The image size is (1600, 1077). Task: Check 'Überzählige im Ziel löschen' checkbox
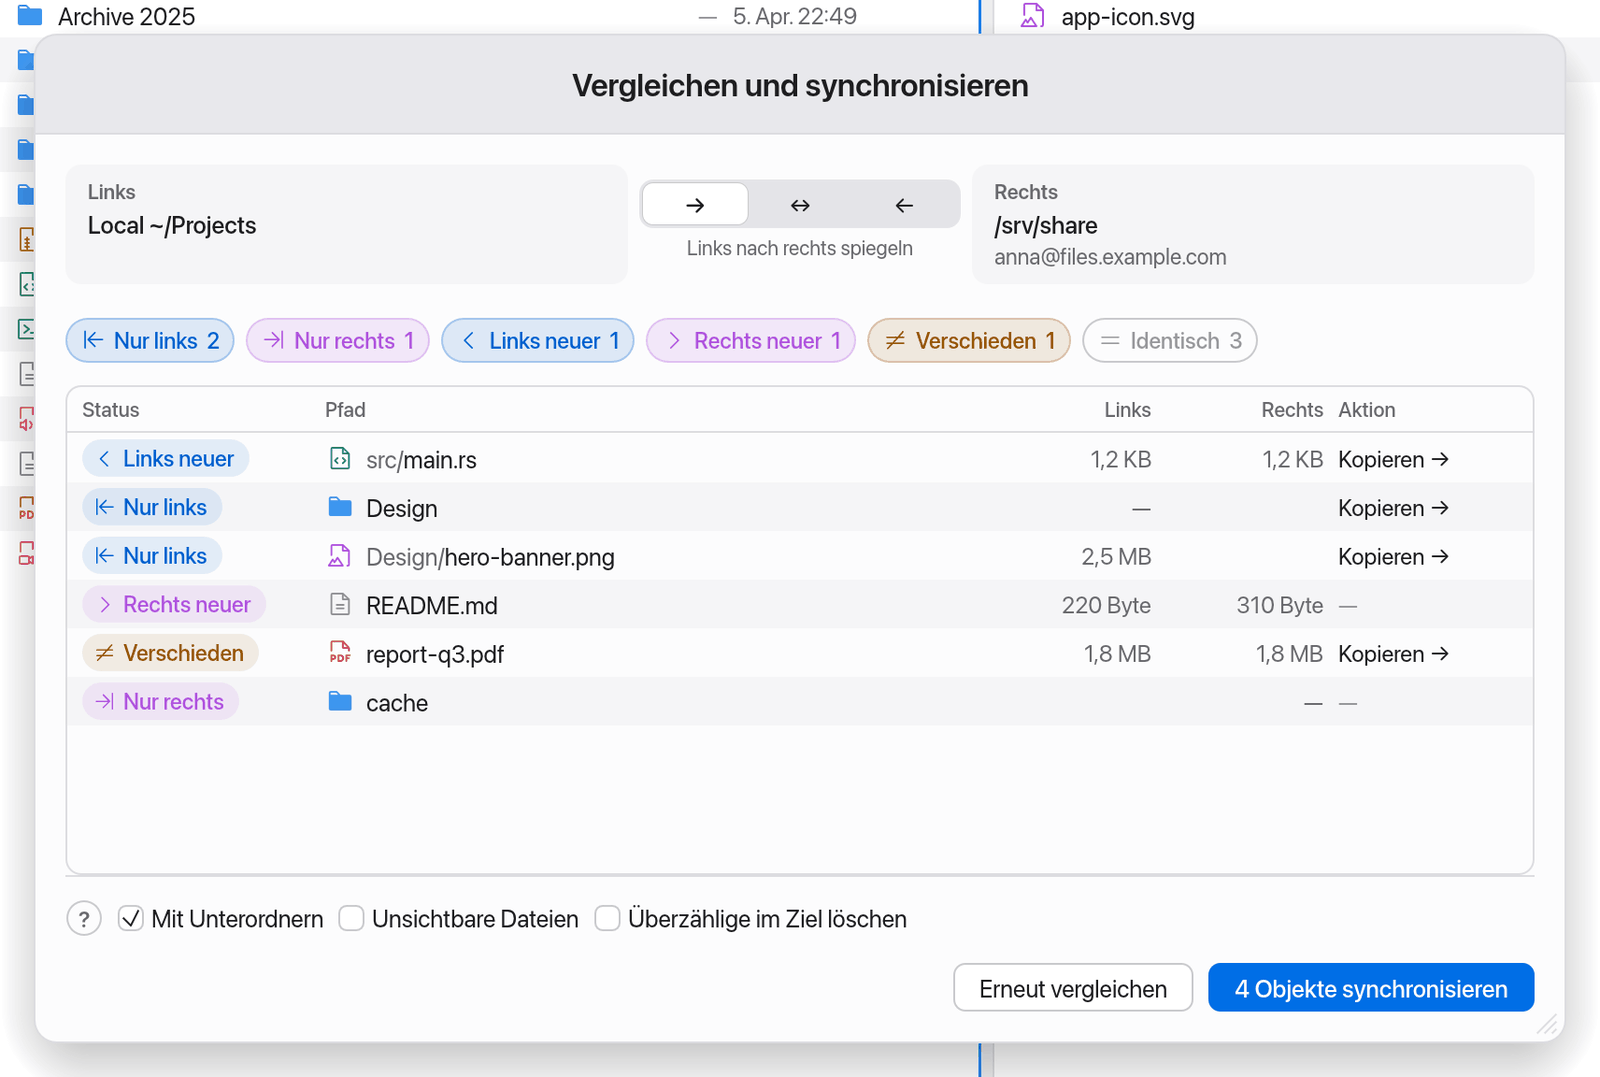(607, 918)
